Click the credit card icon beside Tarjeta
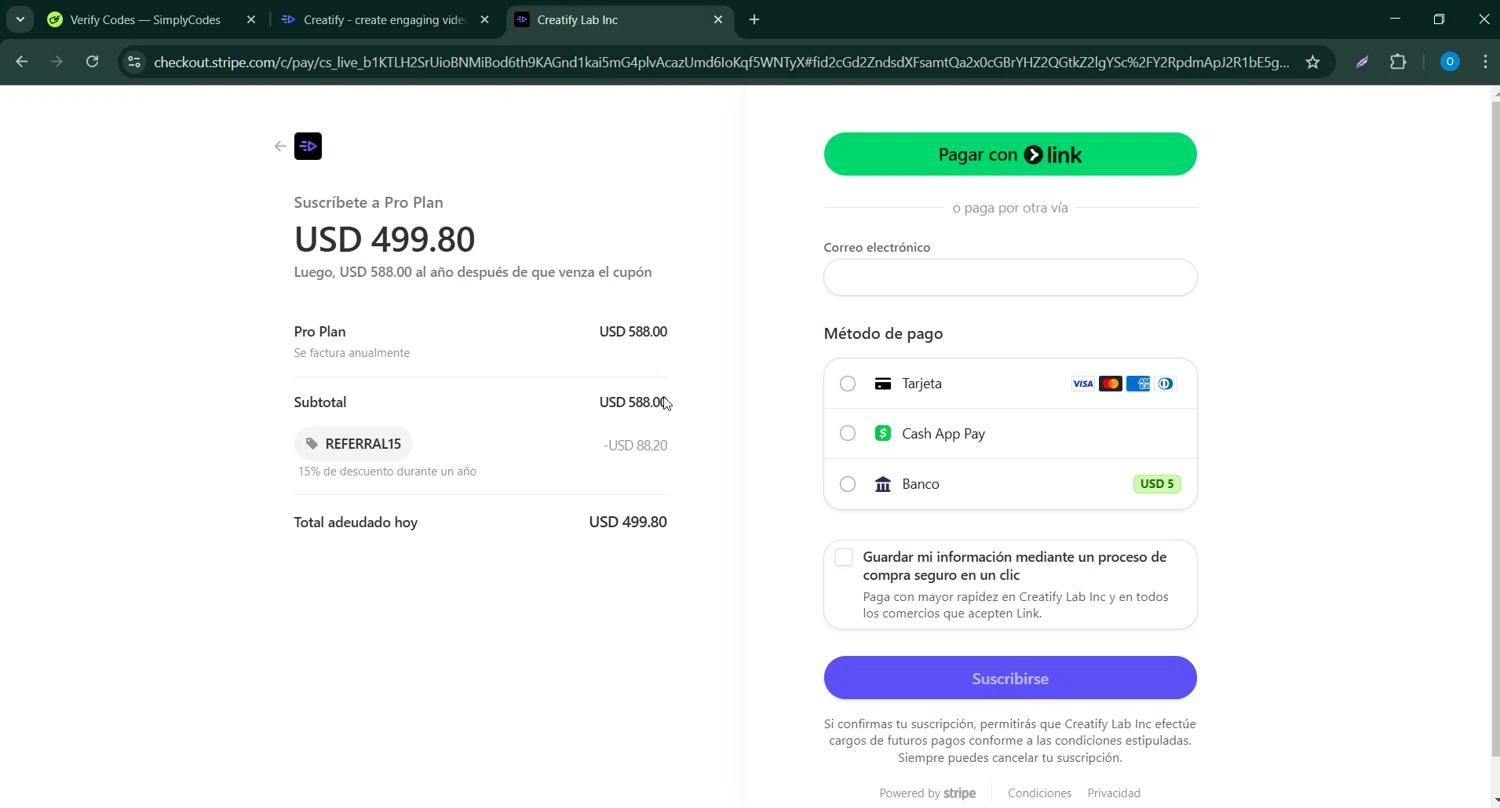 [x=883, y=384]
